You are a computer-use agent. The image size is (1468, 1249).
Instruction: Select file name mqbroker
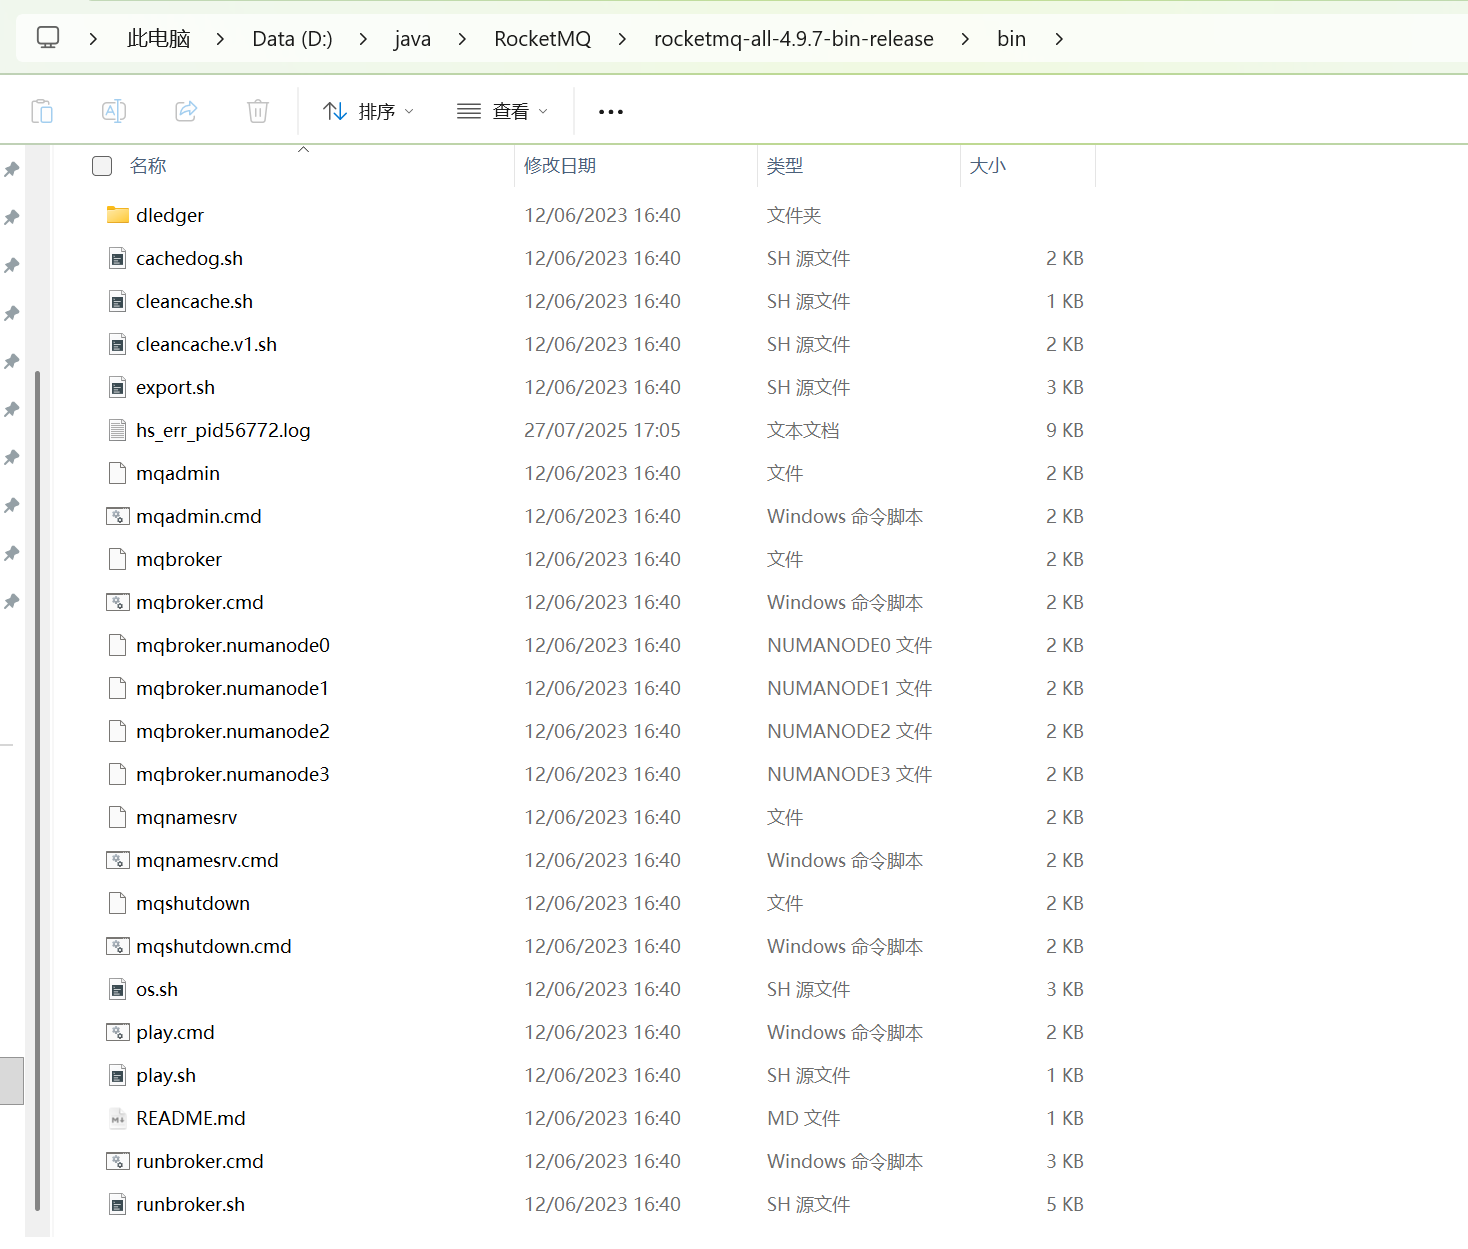[179, 559]
